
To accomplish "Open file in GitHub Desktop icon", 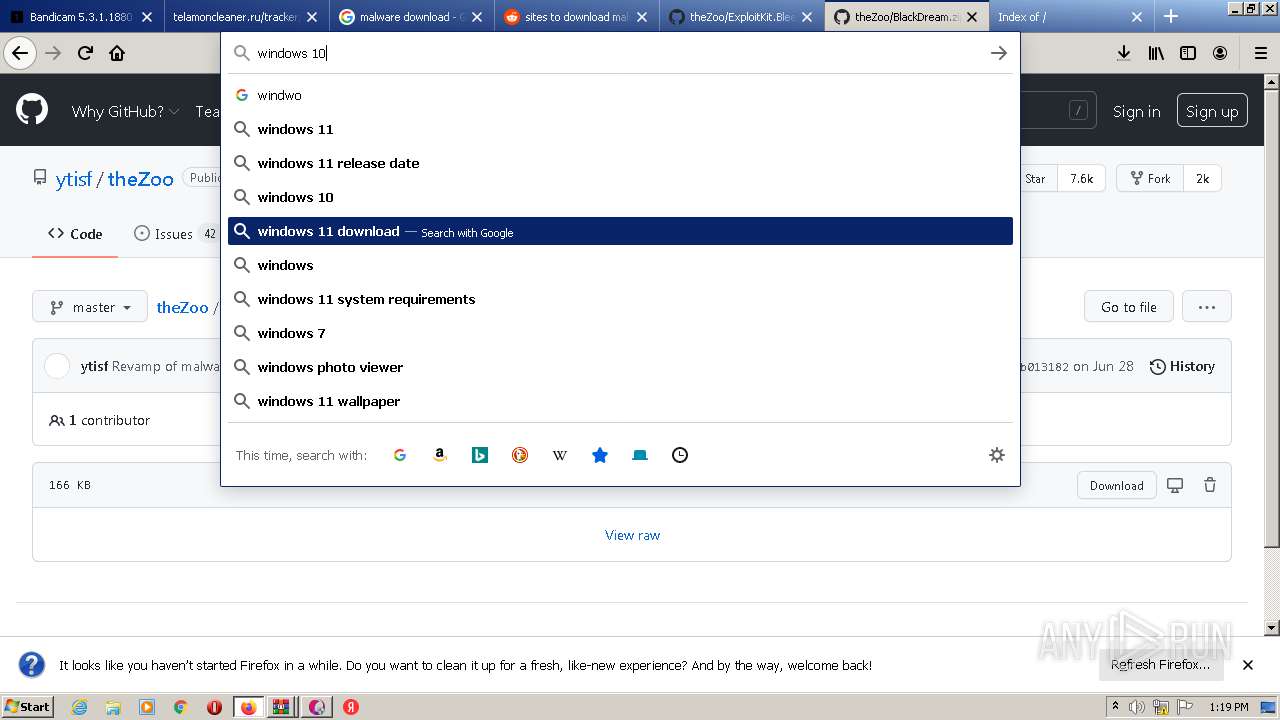I will pos(1175,485).
